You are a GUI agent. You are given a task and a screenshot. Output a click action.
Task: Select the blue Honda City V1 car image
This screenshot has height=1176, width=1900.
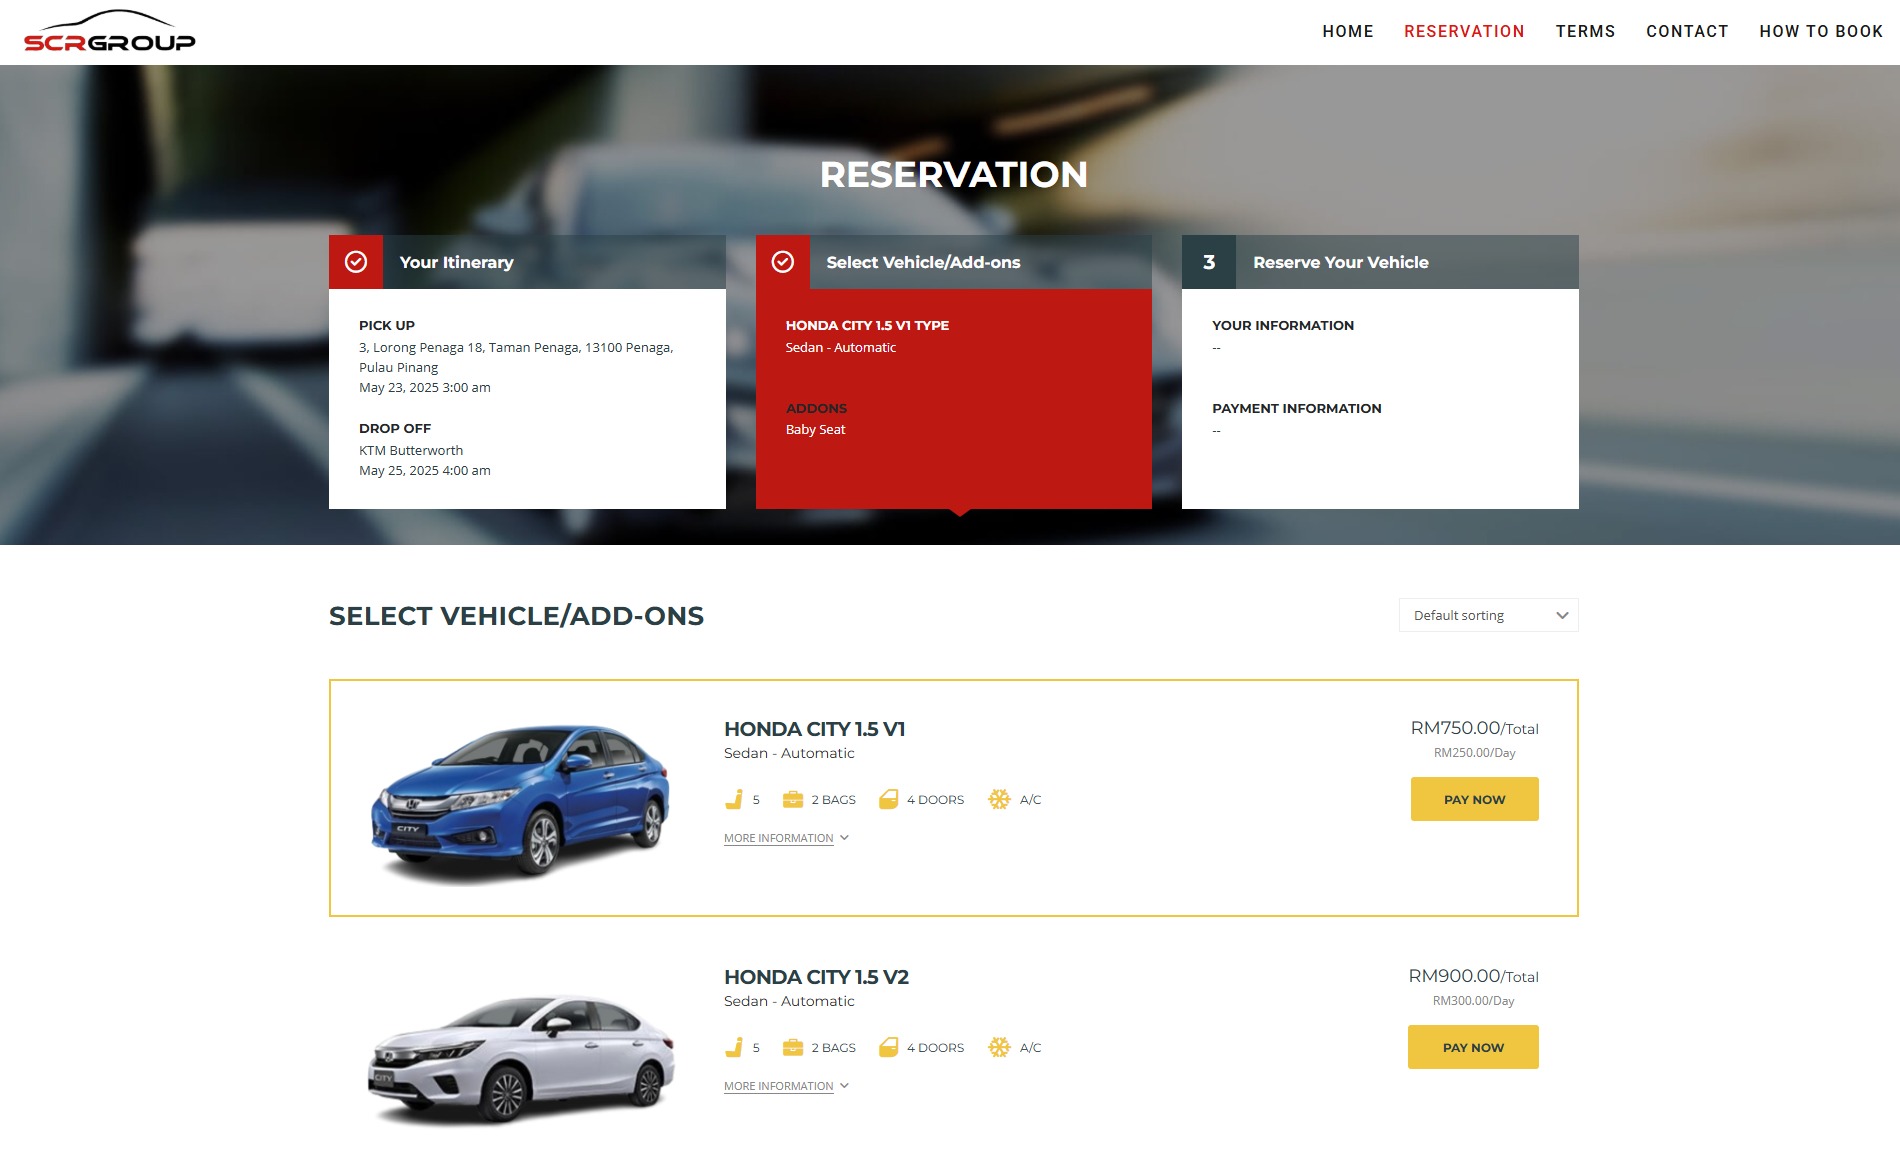pyautogui.click(x=520, y=800)
